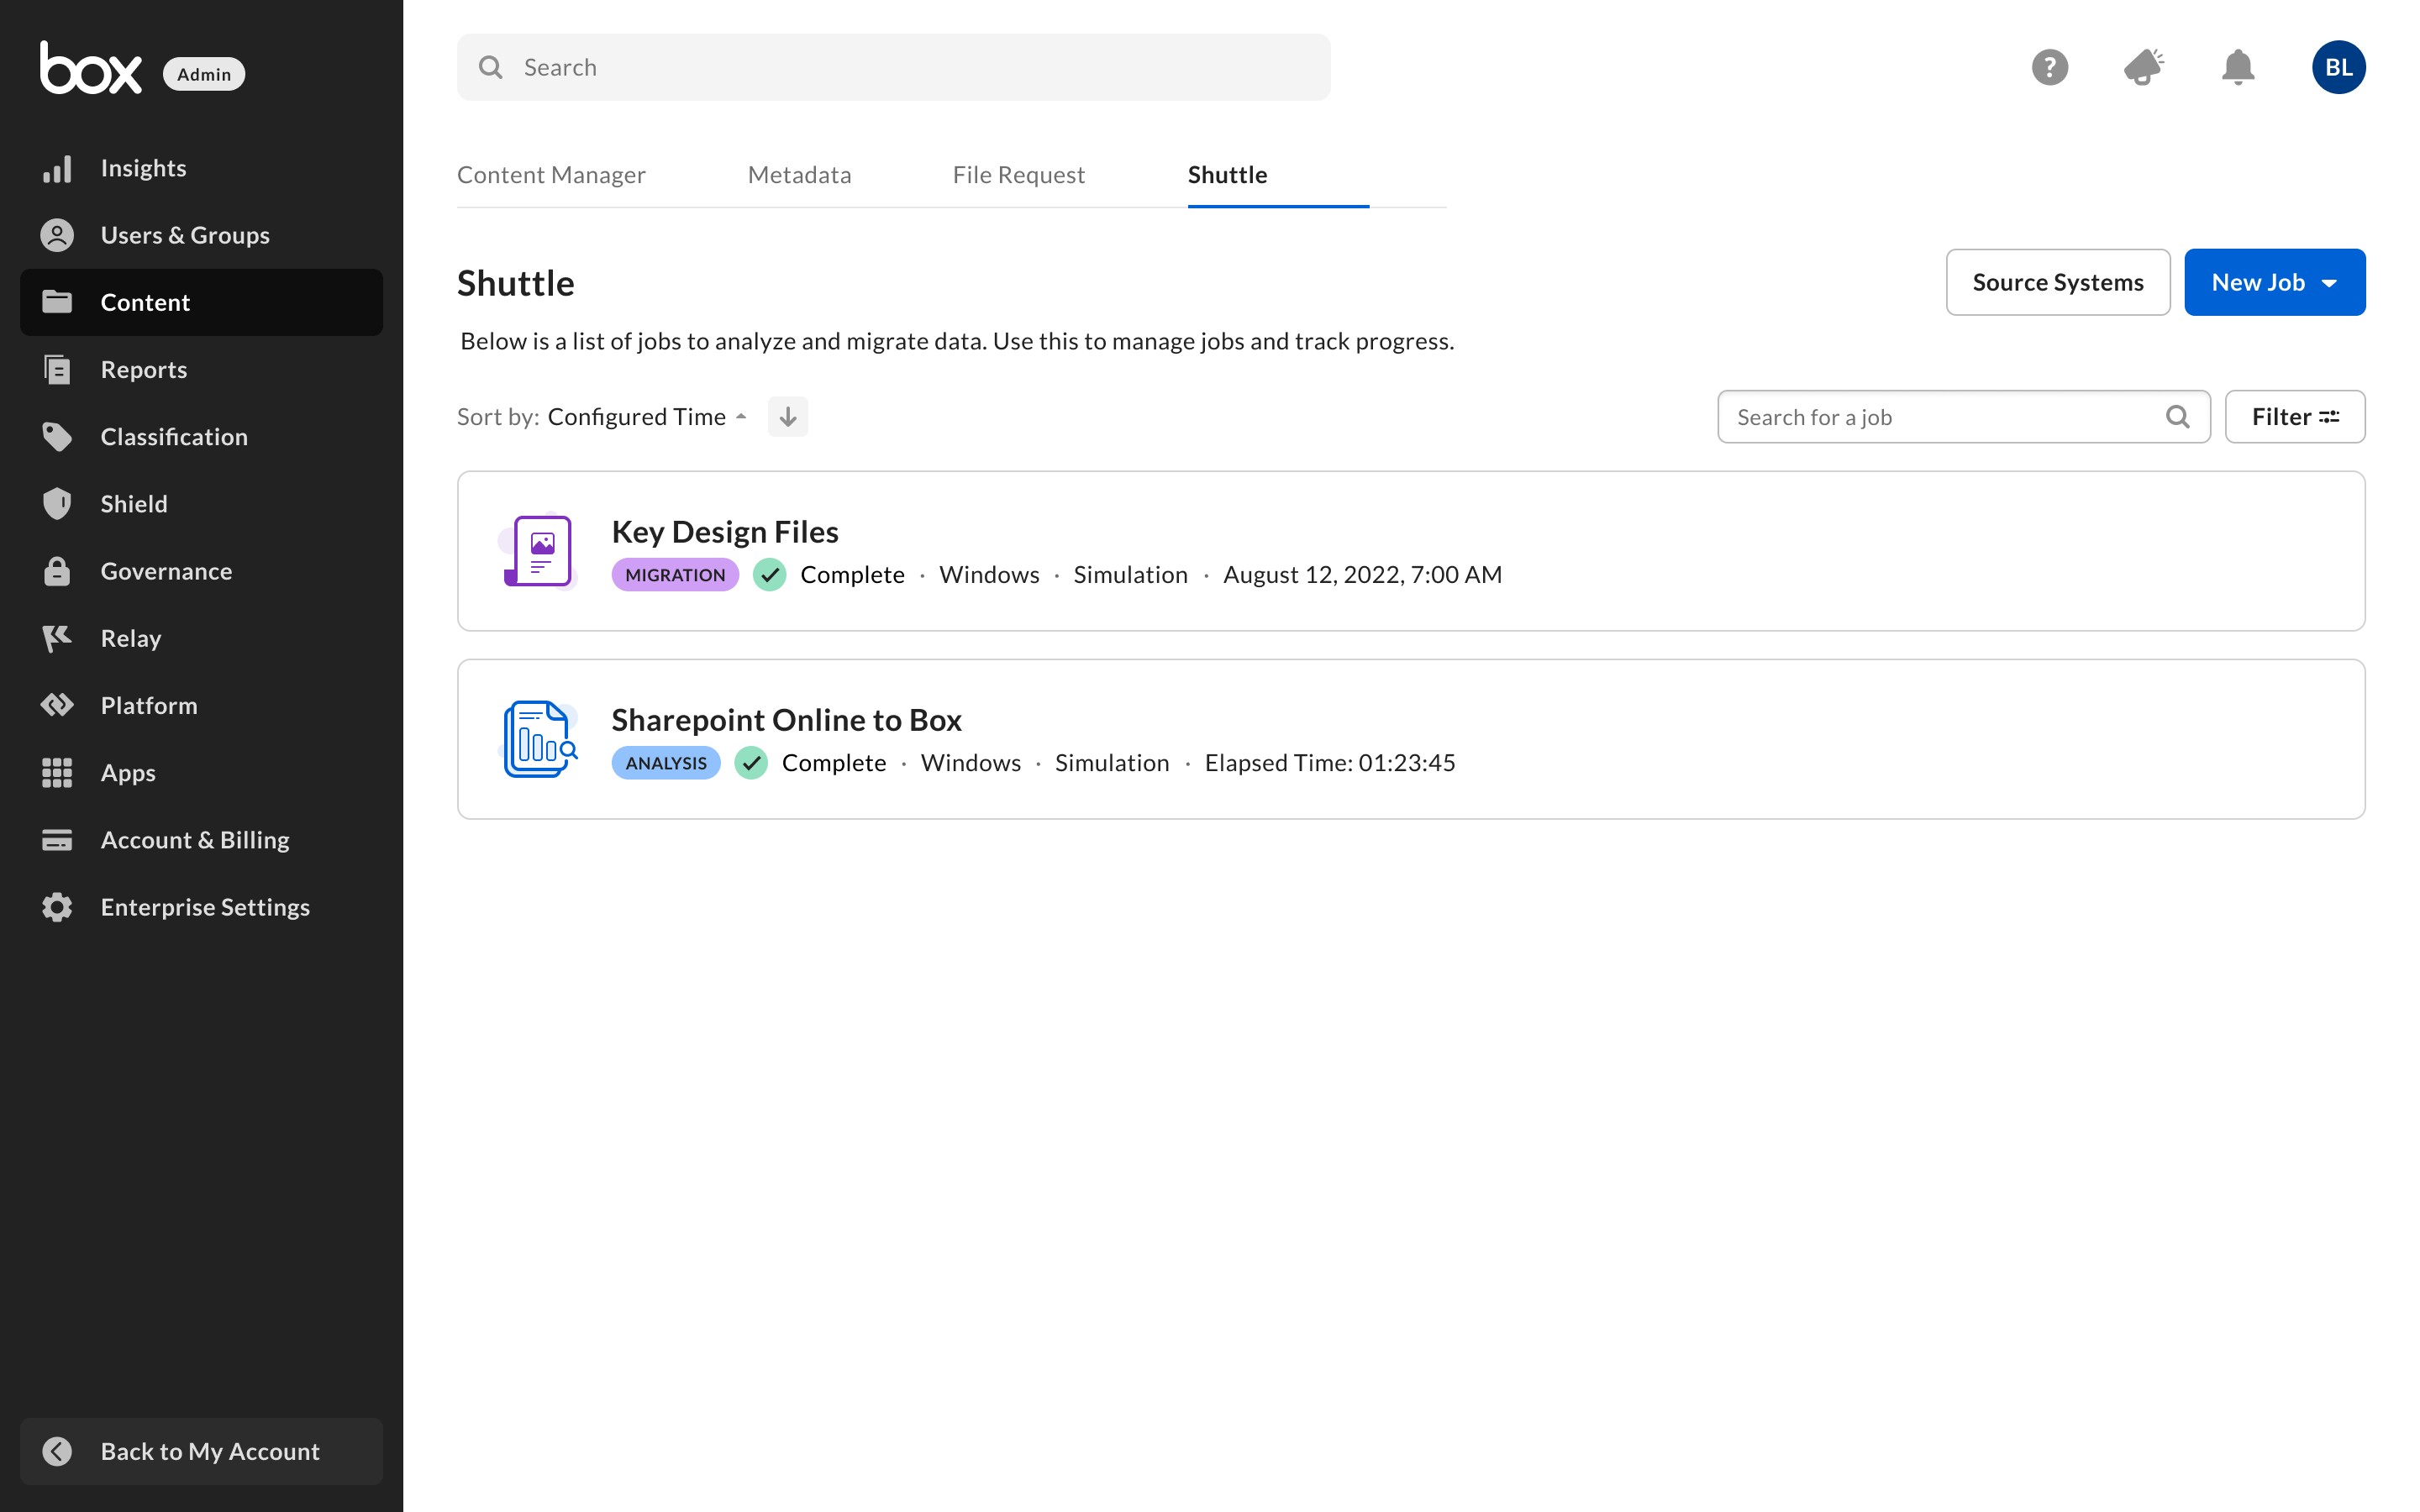Click the Shuttle page heading
Image resolution: width=2420 pixels, height=1512 pixels.
point(515,283)
